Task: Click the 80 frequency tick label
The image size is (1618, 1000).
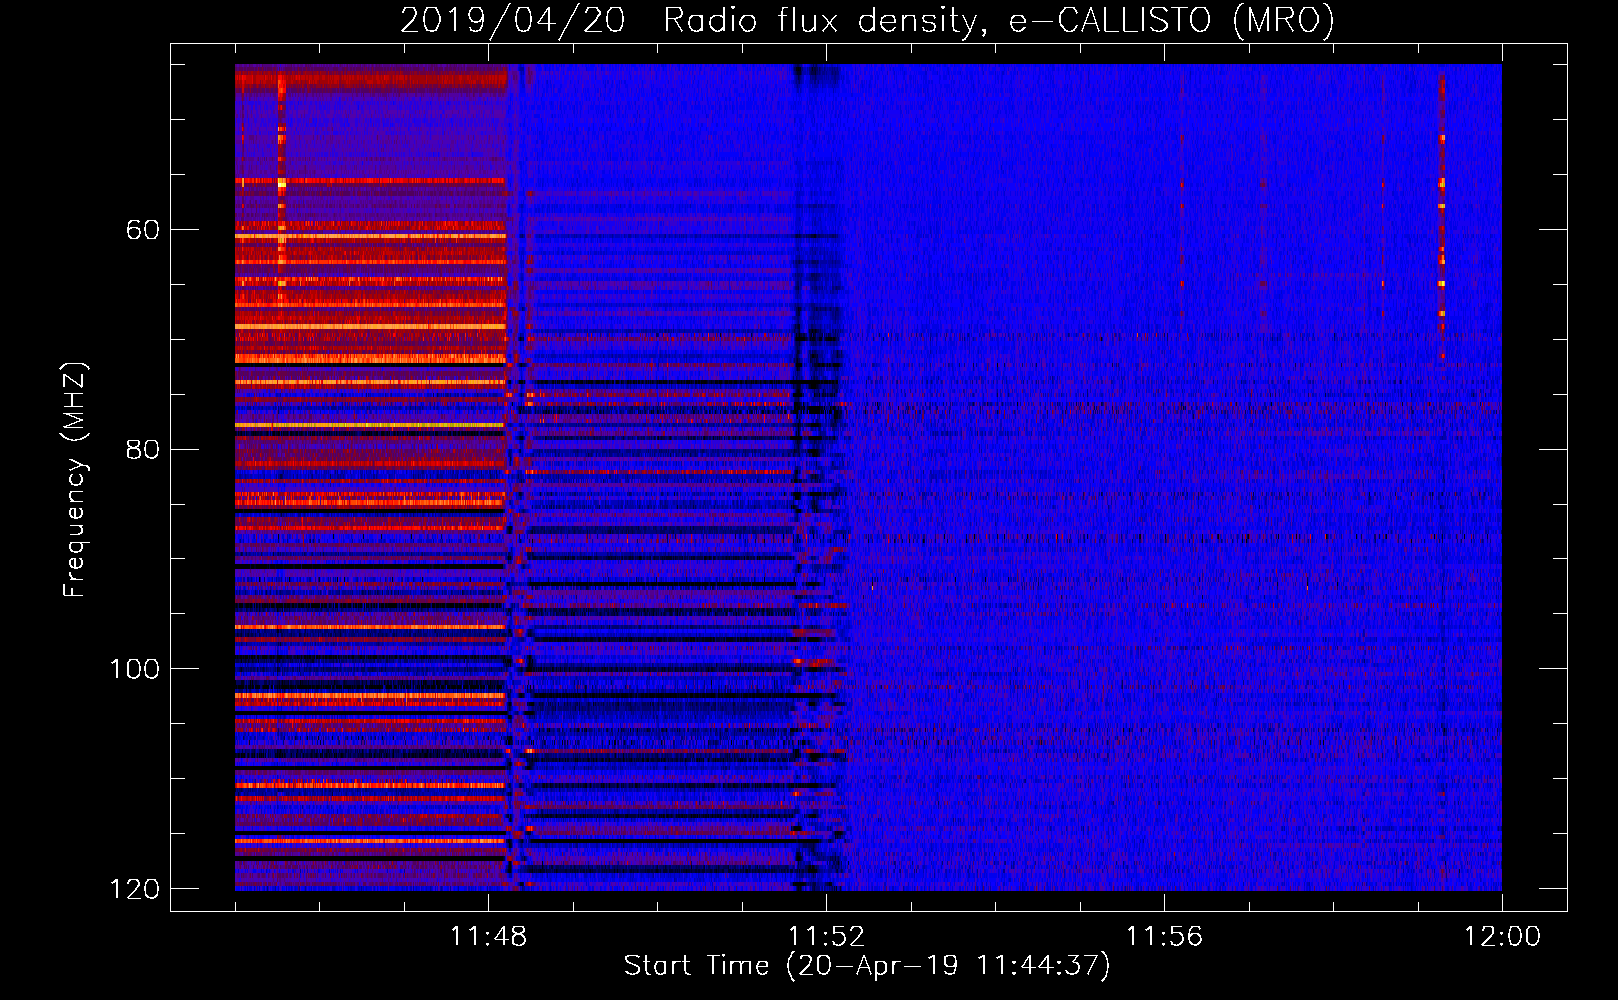Action: coord(142,449)
